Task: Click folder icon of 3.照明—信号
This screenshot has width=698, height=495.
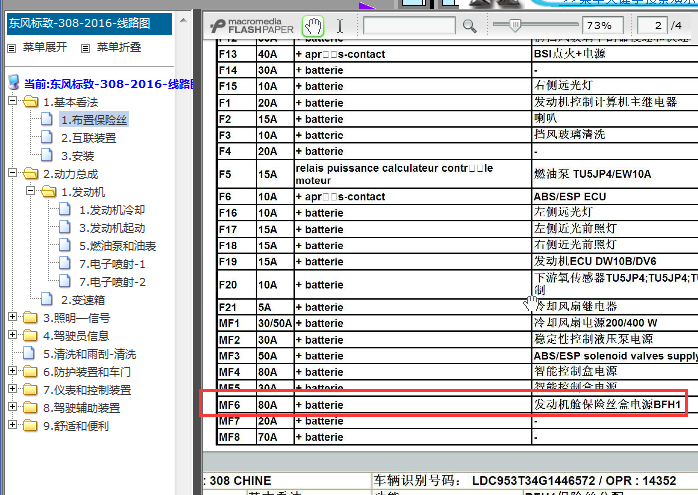Action: (30, 317)
